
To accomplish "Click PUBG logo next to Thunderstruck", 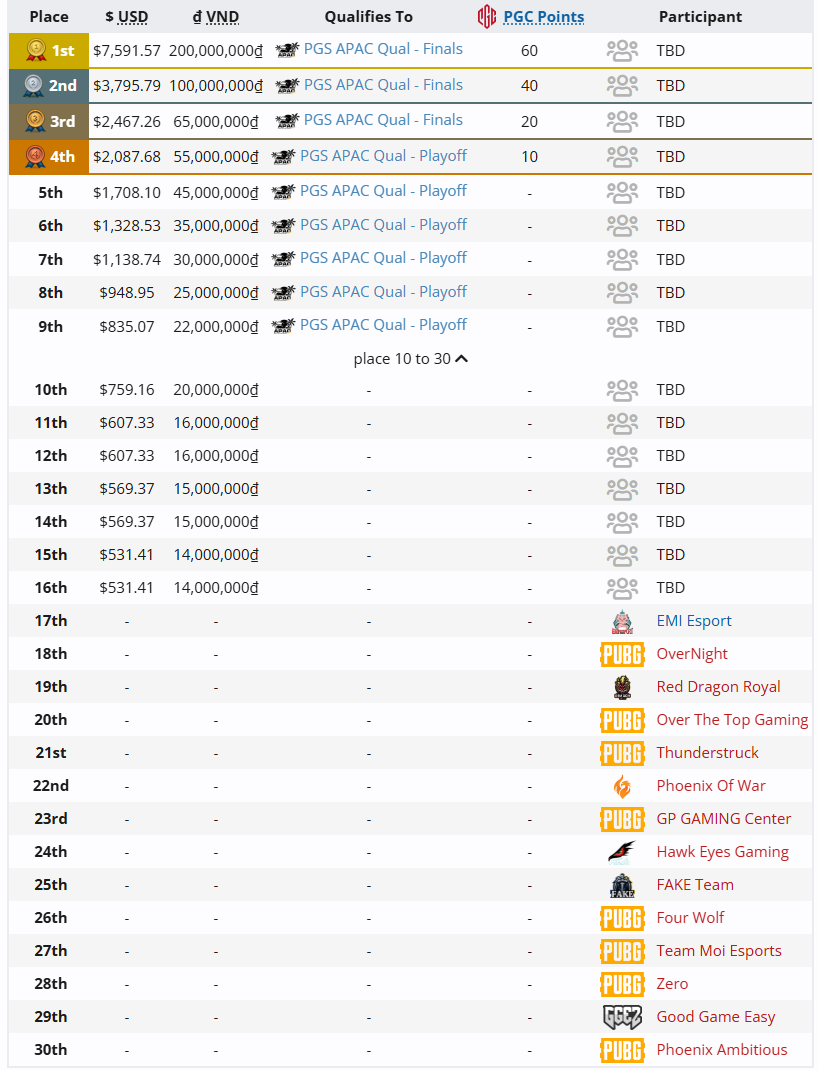I will (622, 753).
